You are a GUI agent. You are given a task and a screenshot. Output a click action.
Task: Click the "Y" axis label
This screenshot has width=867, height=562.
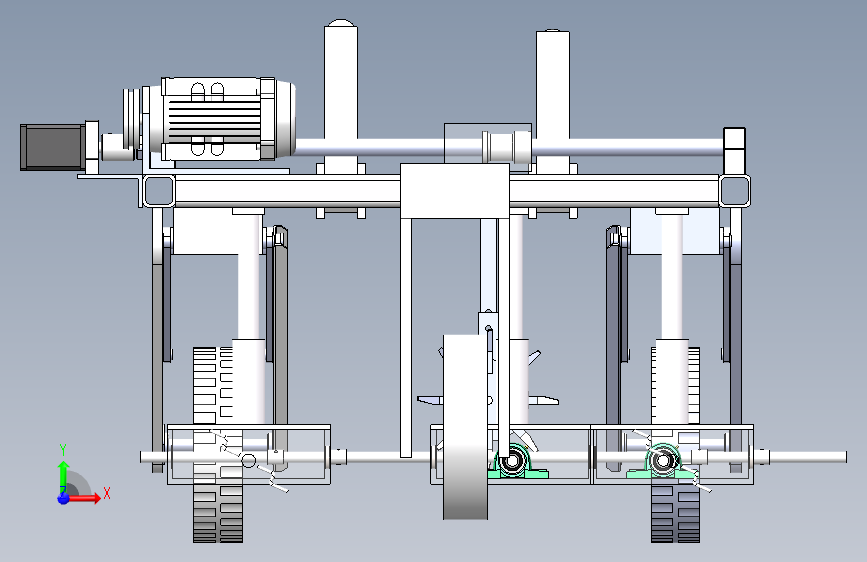[63, 450]
